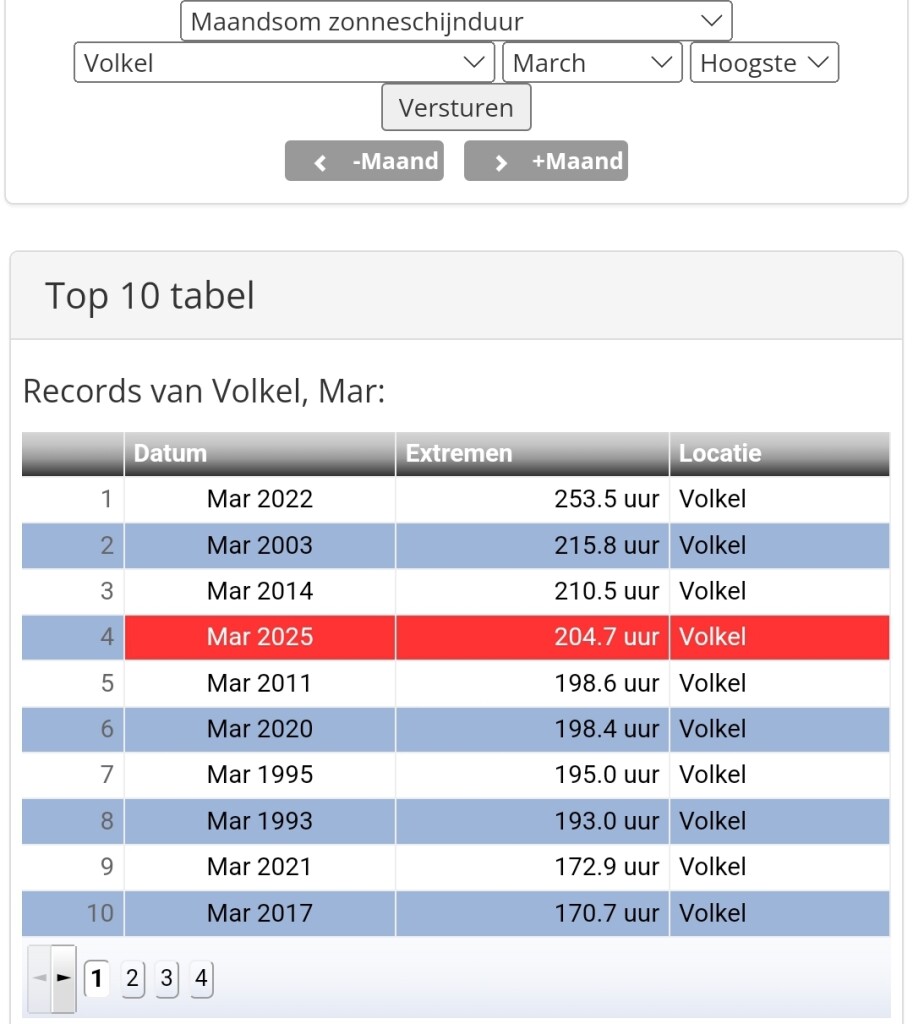Click the next page arrow in pagination
This screenshot has height=1024, width=913.
64,978
